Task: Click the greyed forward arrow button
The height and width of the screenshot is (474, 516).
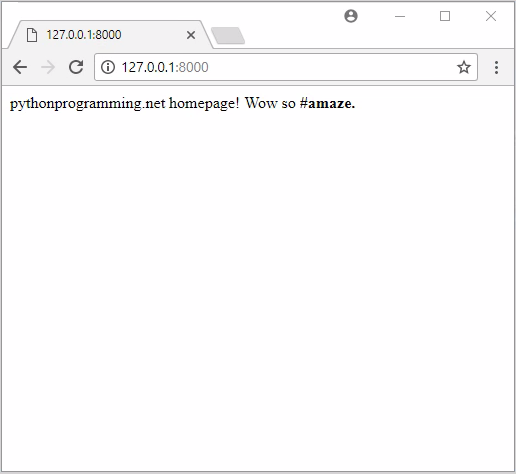Action: [x=48, y=67]
